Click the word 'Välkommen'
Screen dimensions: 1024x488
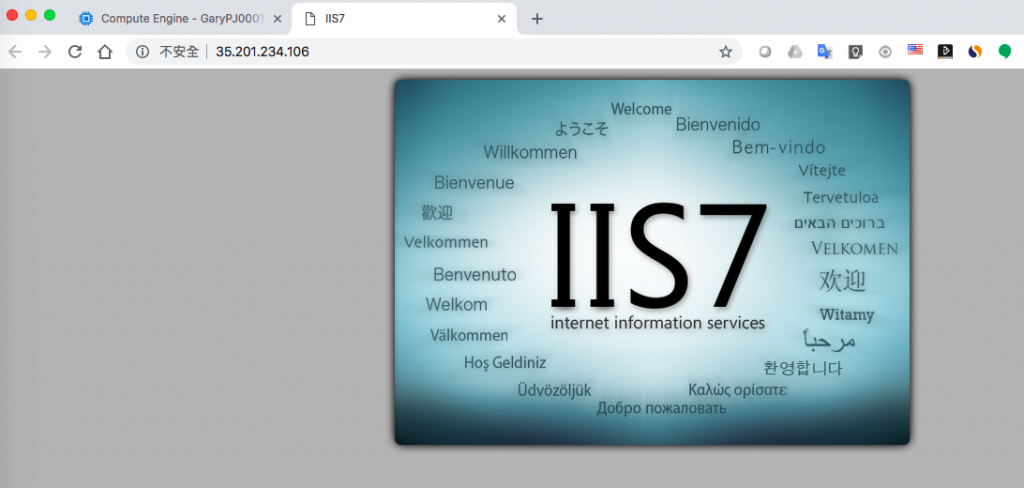pyautogui.click(x=469, y=336)
